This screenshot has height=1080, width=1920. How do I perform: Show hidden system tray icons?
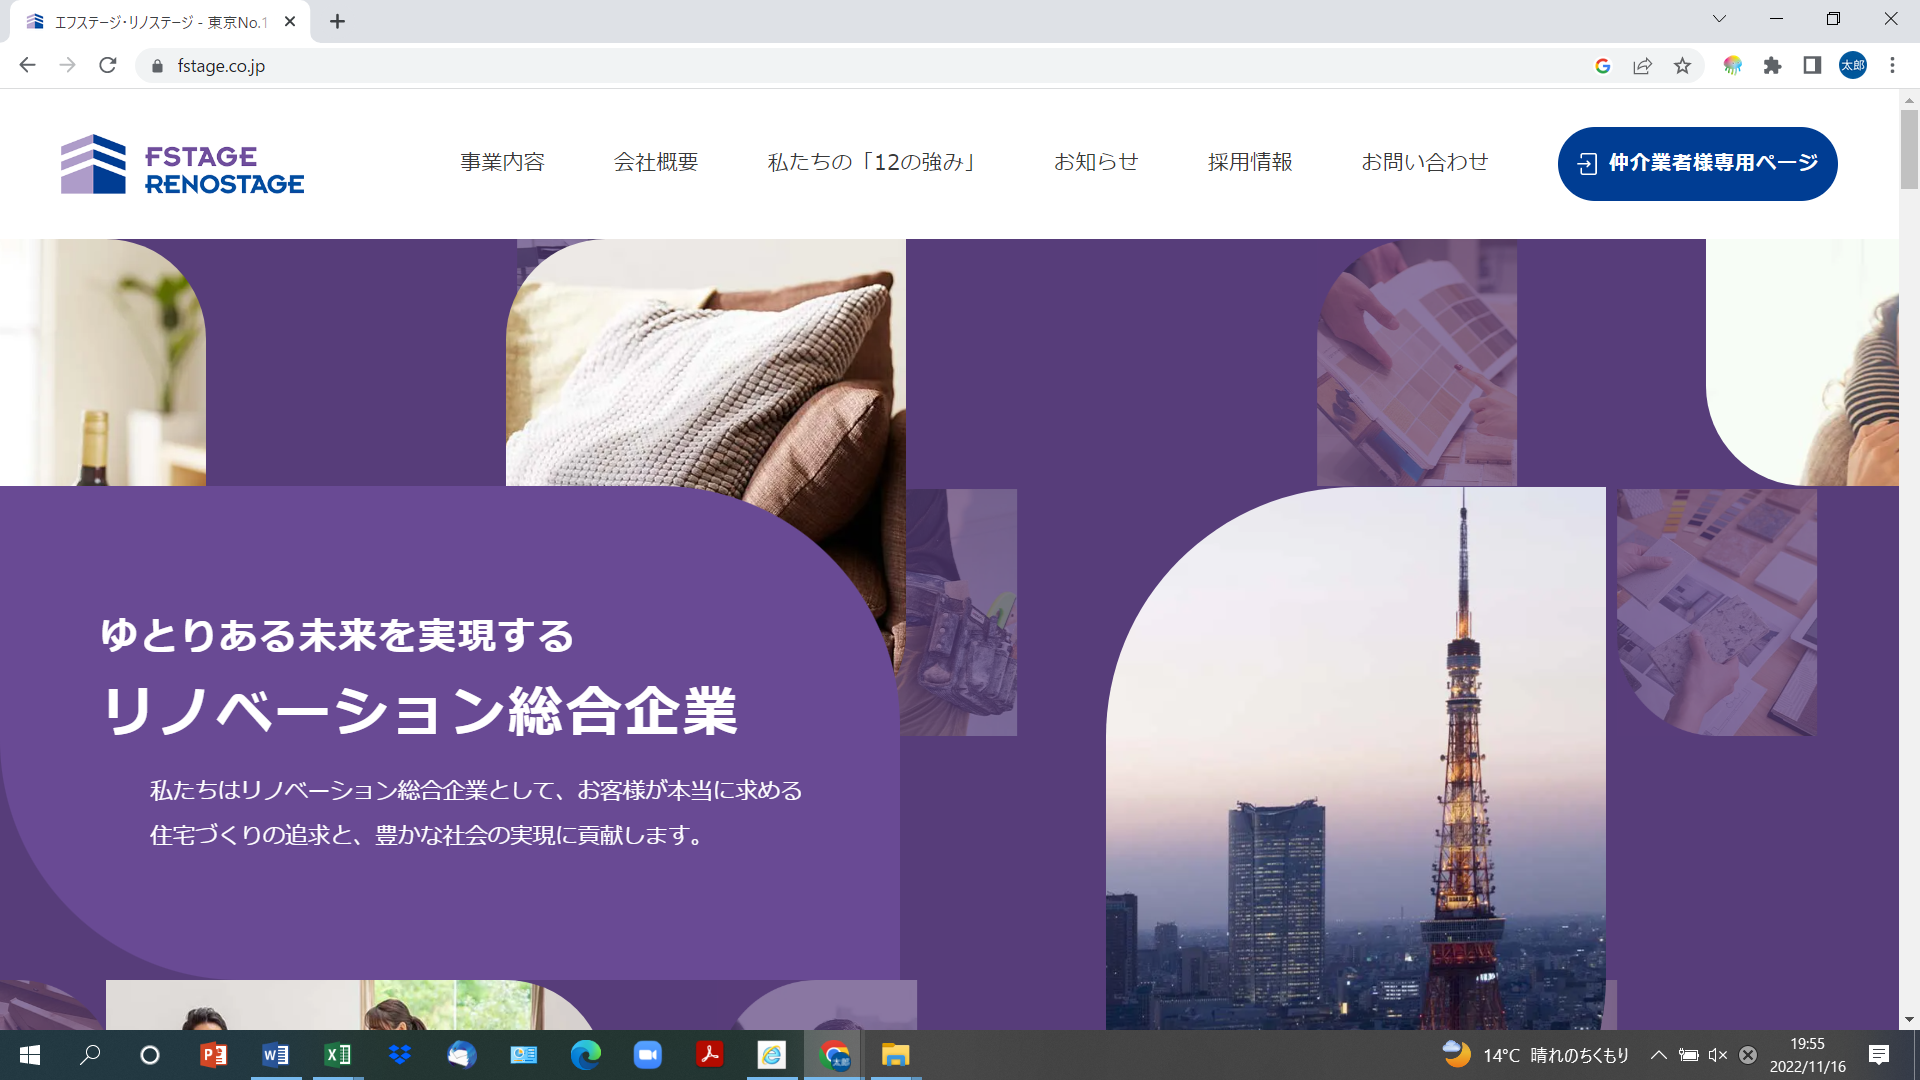coord(1658,1055)
